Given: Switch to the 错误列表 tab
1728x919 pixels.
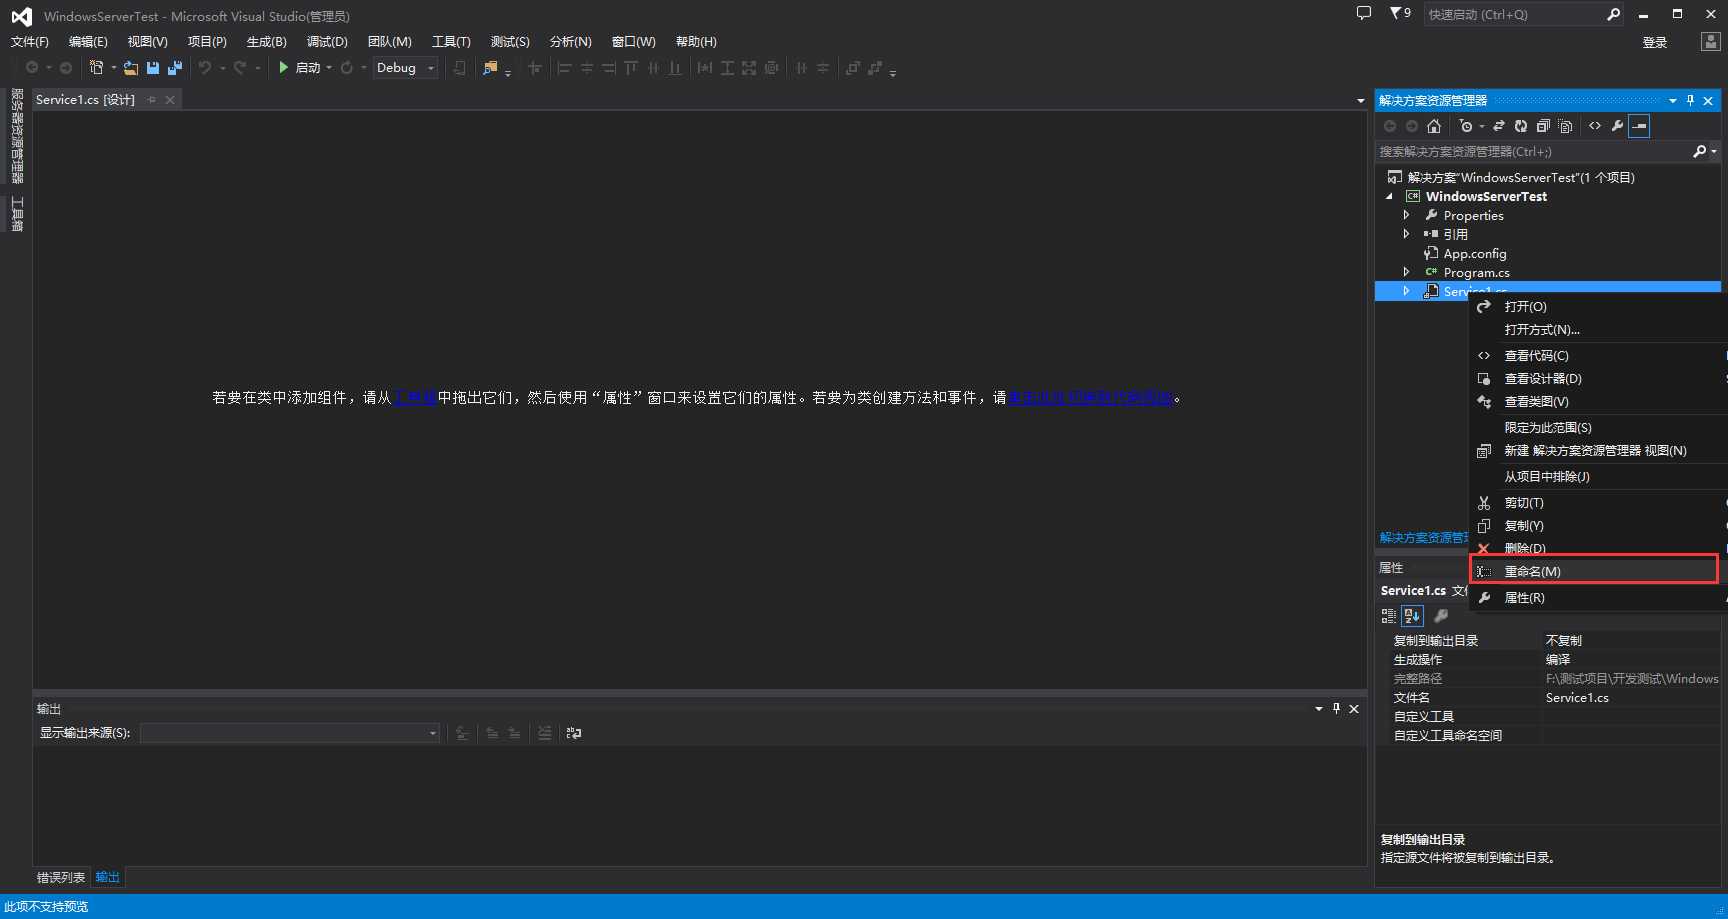Looking at the screenshot, I should click(x=61, y=877).
